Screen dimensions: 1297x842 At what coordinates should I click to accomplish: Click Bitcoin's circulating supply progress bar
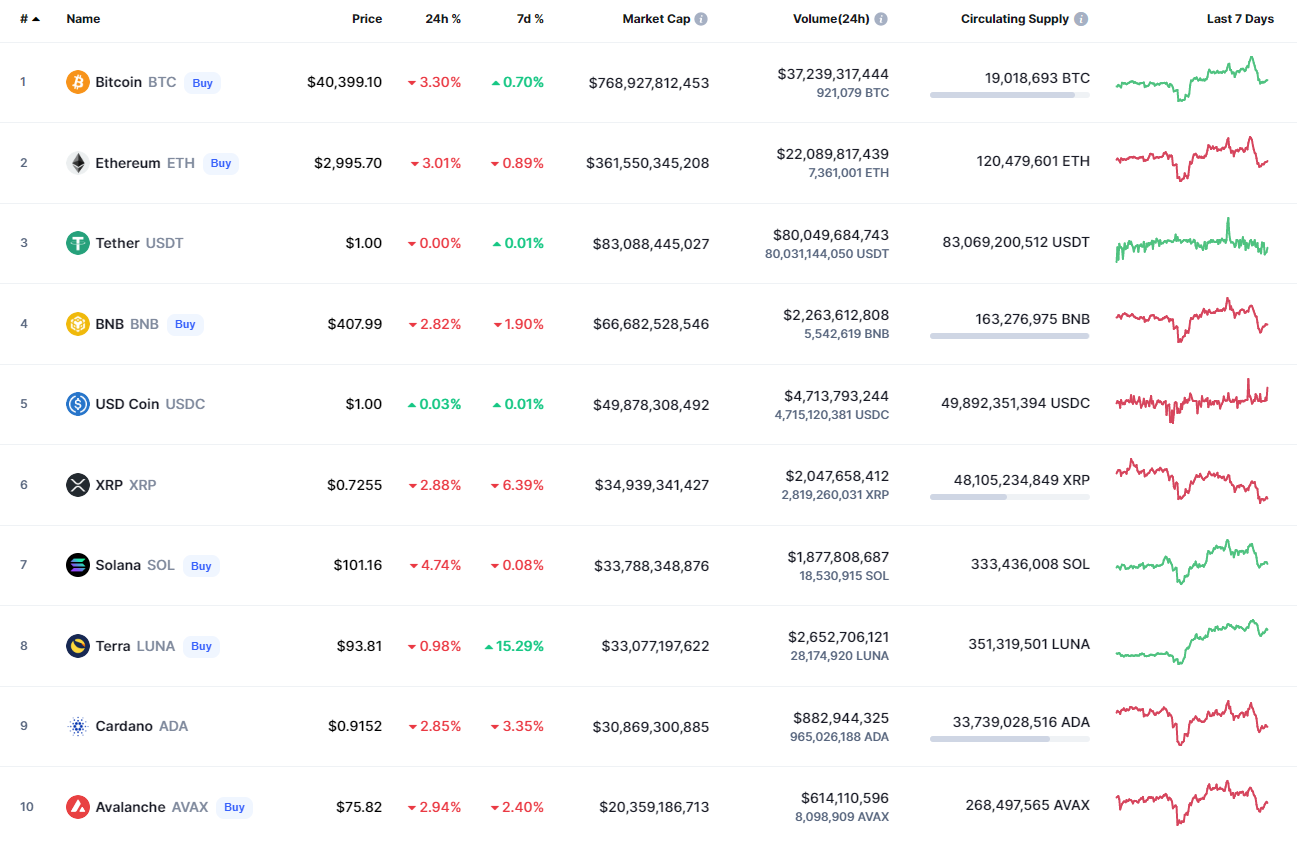point(1009,95)
